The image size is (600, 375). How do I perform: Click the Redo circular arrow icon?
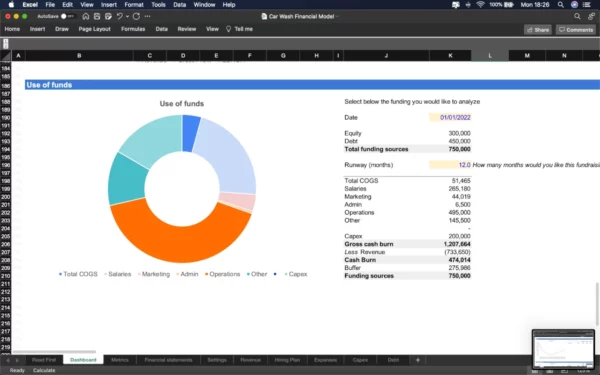136,16
